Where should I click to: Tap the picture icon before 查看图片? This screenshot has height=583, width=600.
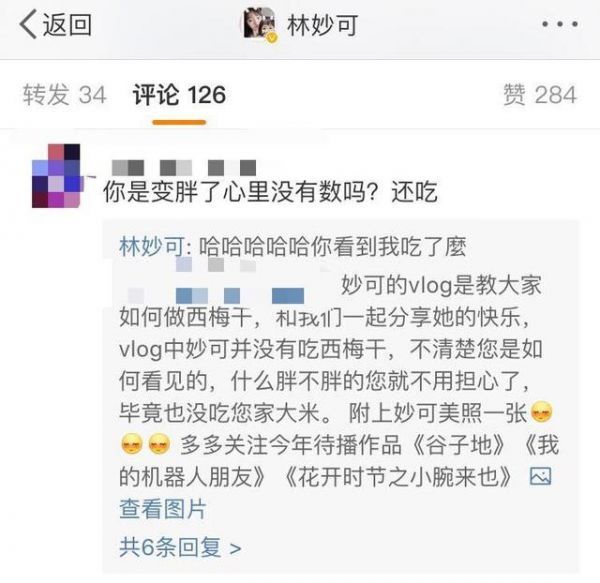pyautogui.click(x=540, y=476)
